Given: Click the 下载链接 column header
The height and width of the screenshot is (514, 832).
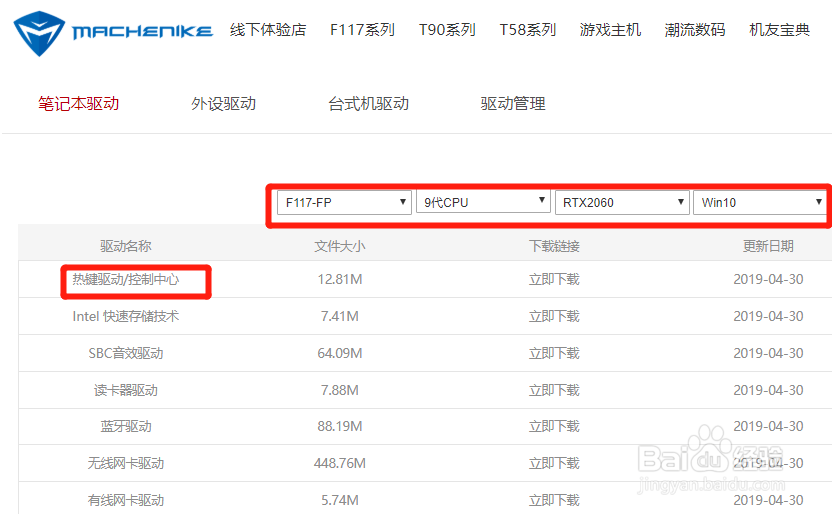Looking at the screenshot, I should click(x=554, y=246).
